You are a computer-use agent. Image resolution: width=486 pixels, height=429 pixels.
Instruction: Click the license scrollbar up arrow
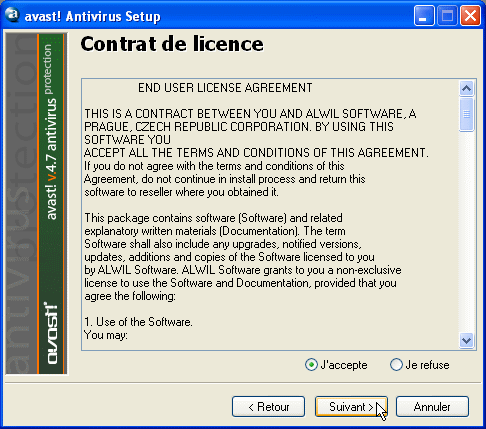point(466,89)
